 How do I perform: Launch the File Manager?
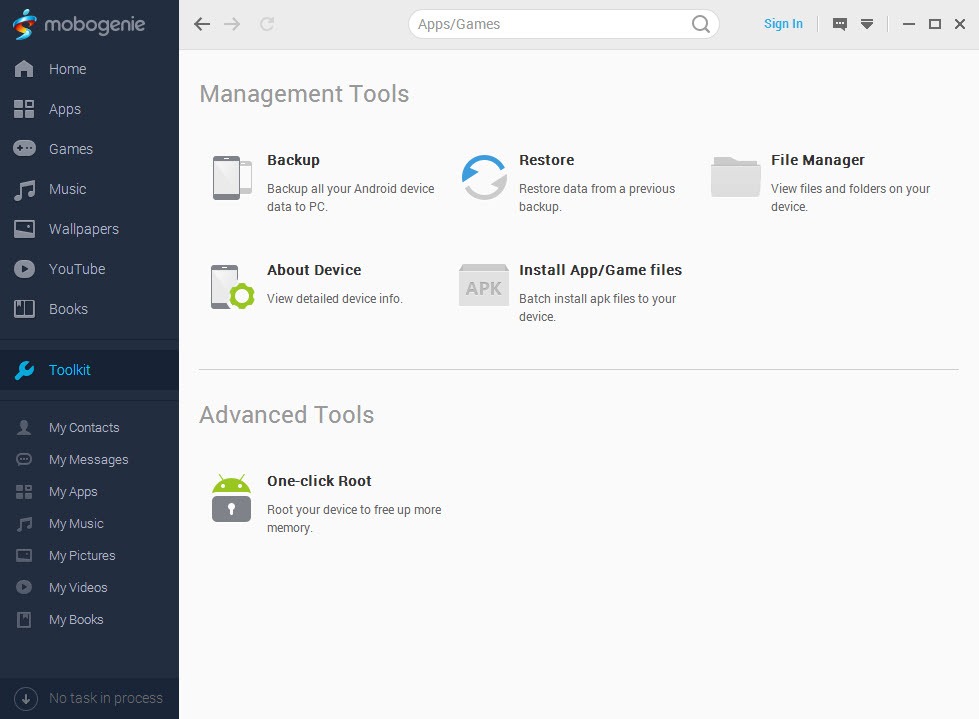(x=817, y=160)
